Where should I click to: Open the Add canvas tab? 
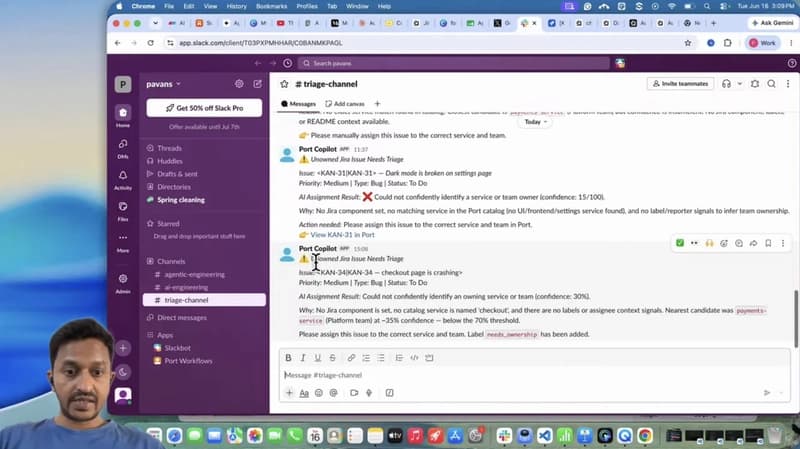[345, 104]
